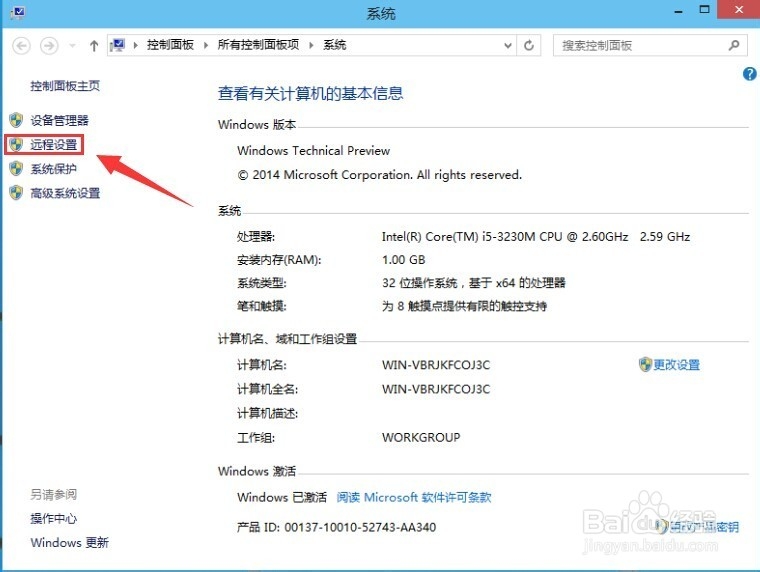Open 控制面板主页 link
Viewport: 760px width, 572px height.
point(65,86)
